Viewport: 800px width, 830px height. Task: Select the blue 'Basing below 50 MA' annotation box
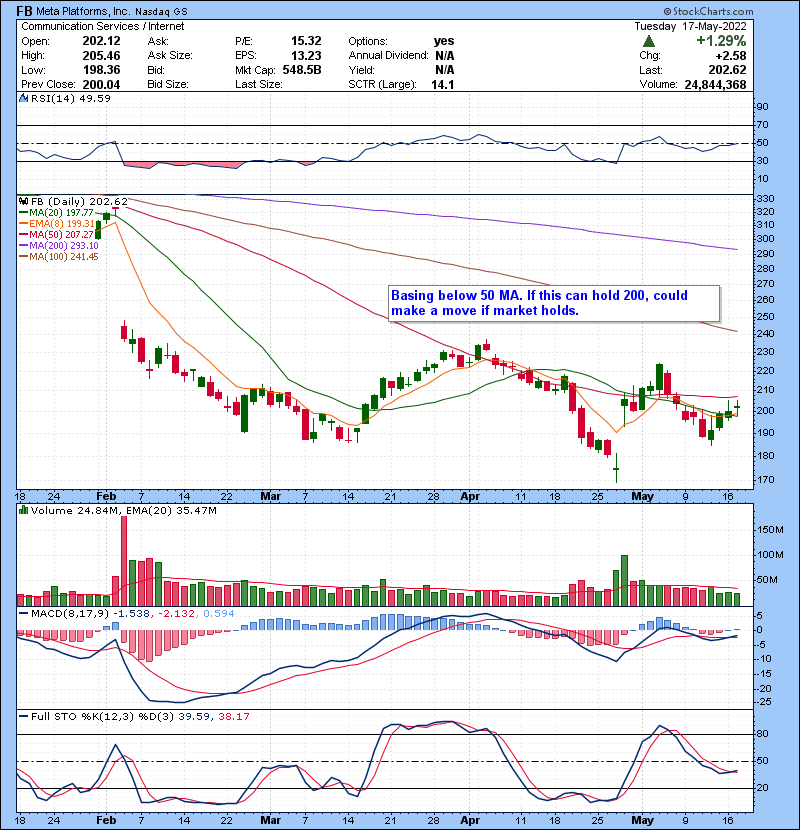click(554, 304)
